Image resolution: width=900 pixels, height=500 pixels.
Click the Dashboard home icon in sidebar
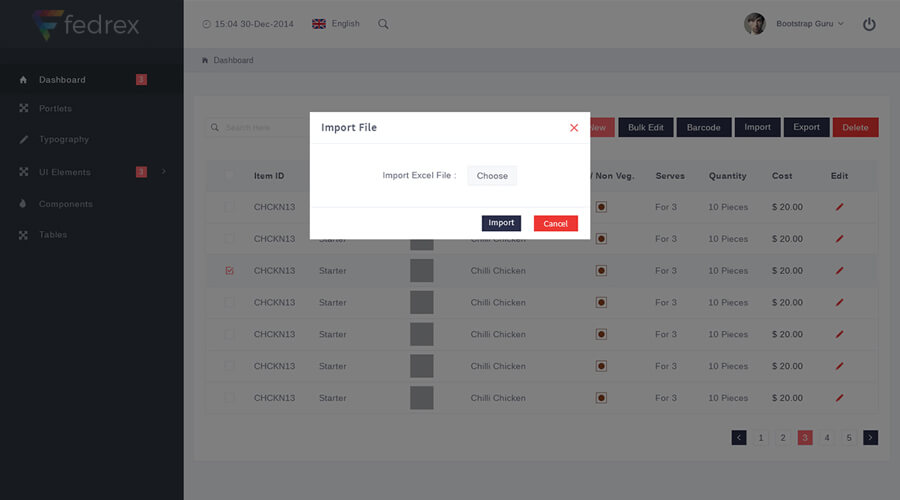23,80
